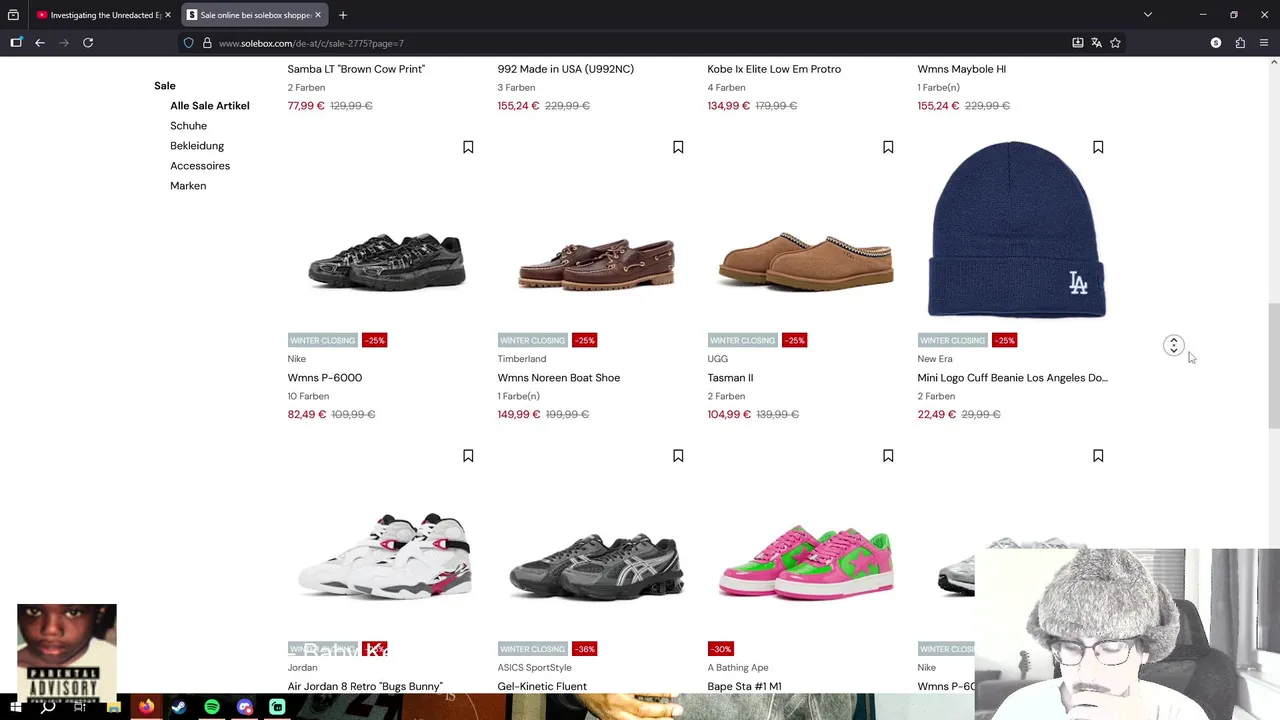Open Steam from the taskbar

tap(179, 708)
